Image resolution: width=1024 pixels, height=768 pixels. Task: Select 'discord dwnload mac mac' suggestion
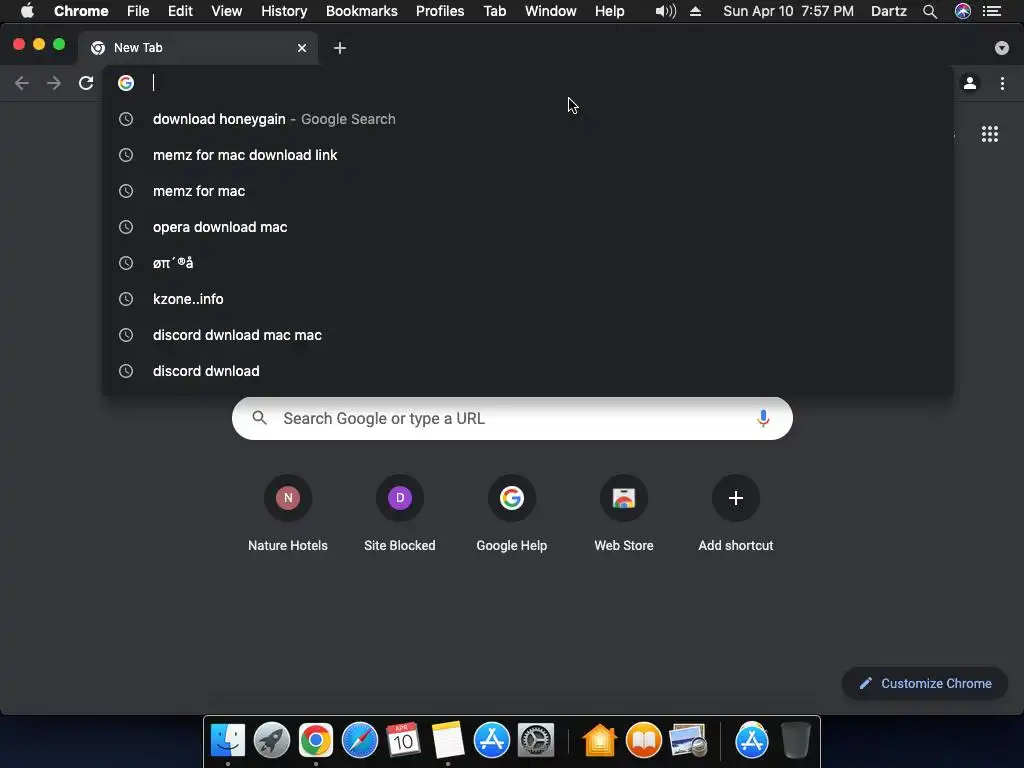click(528, 334)
